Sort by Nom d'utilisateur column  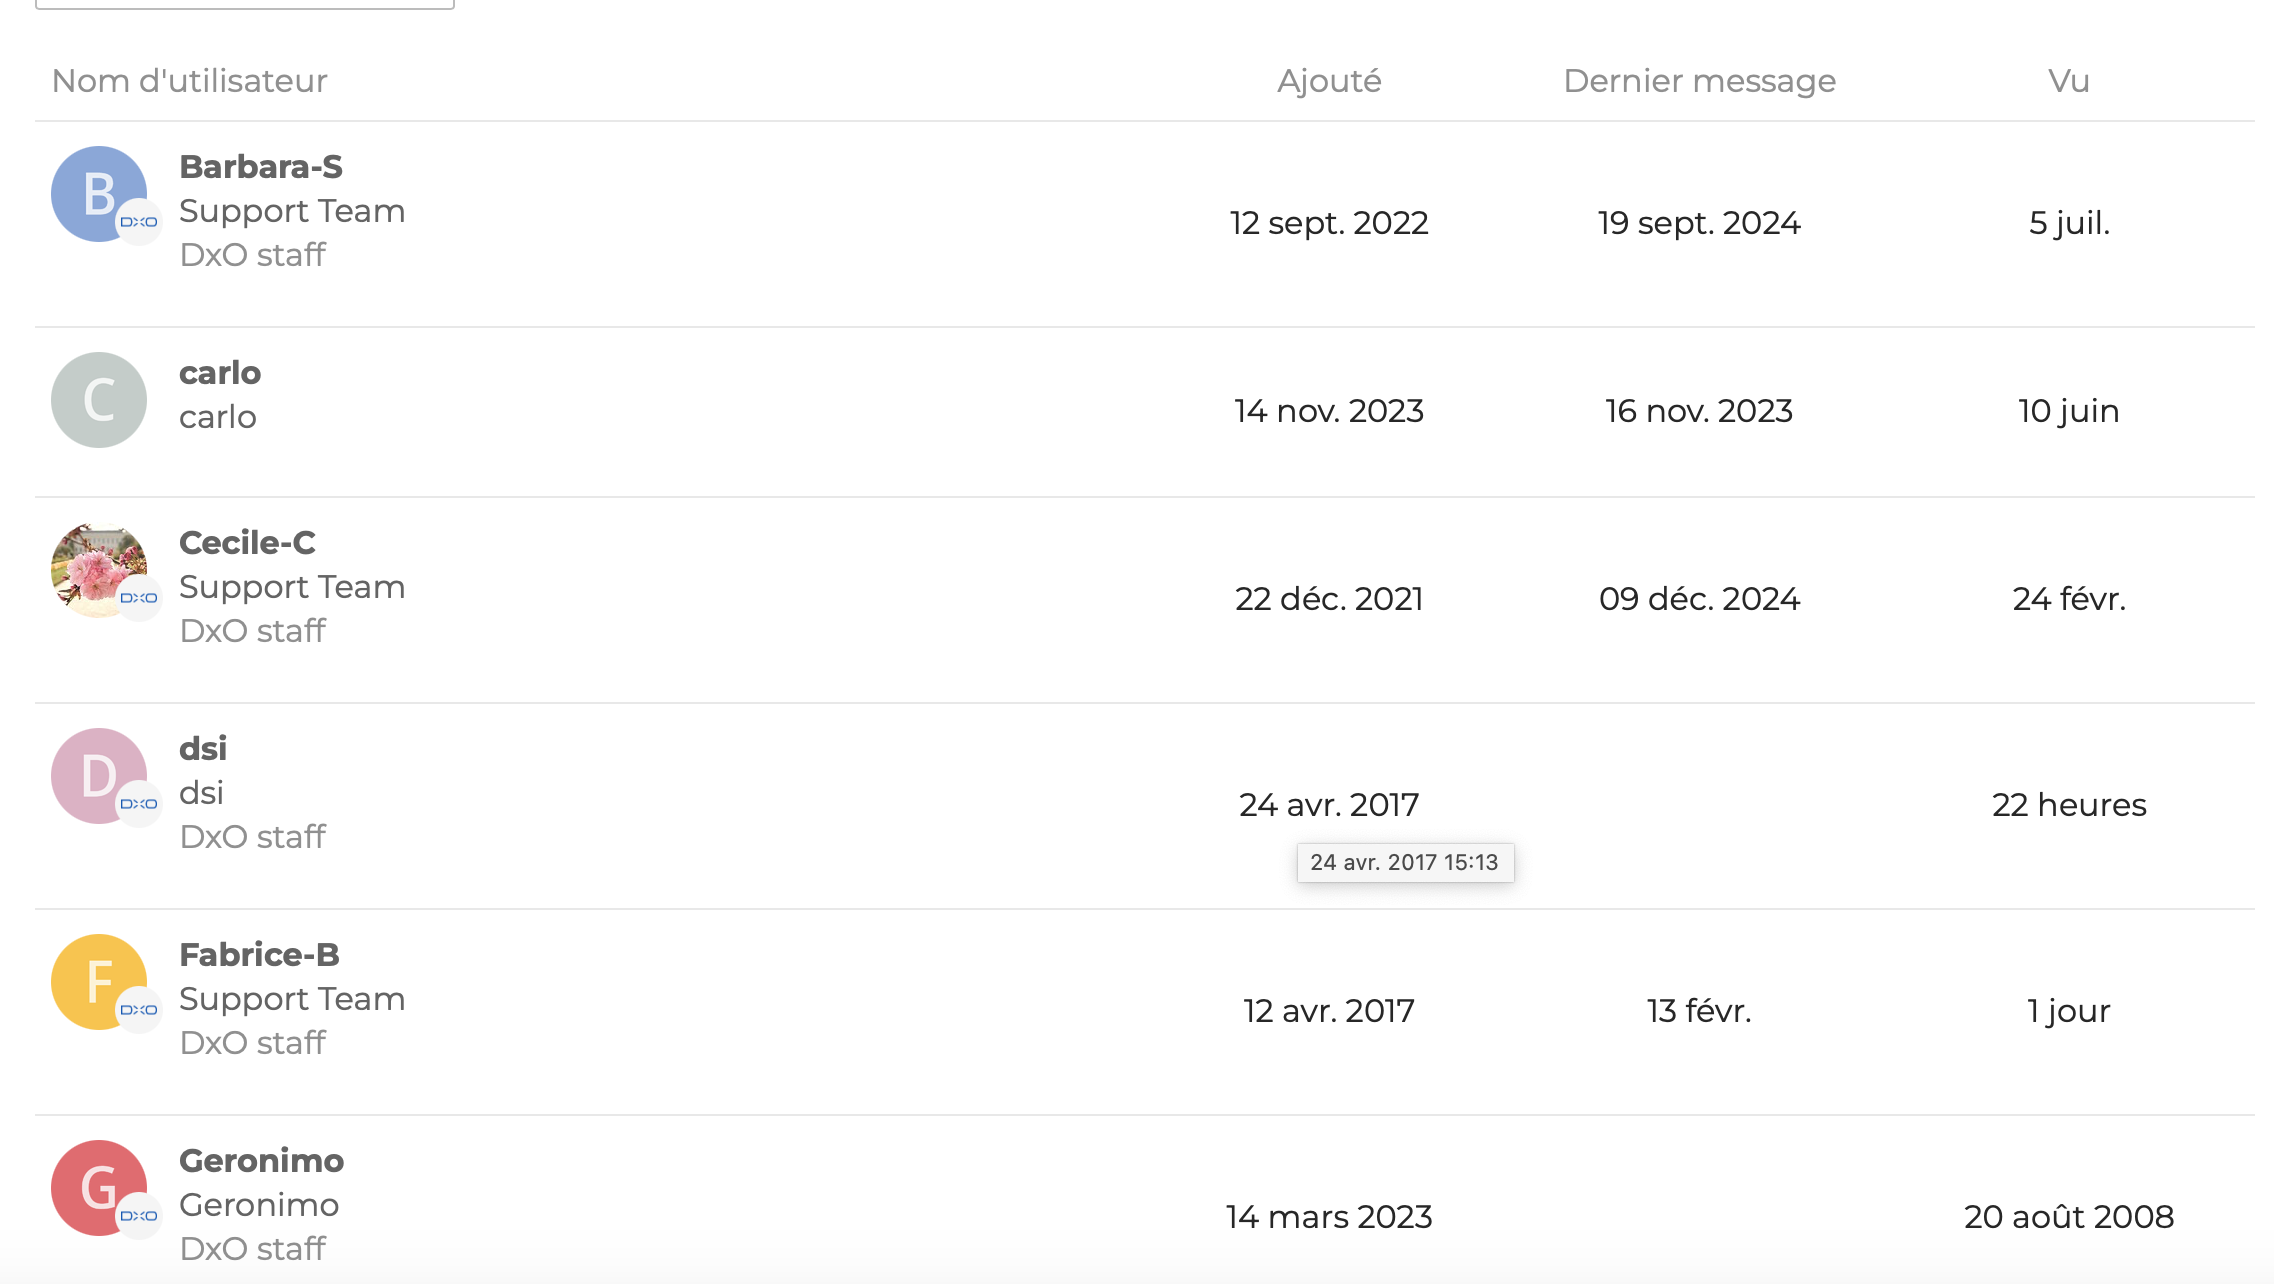point(190,81)
